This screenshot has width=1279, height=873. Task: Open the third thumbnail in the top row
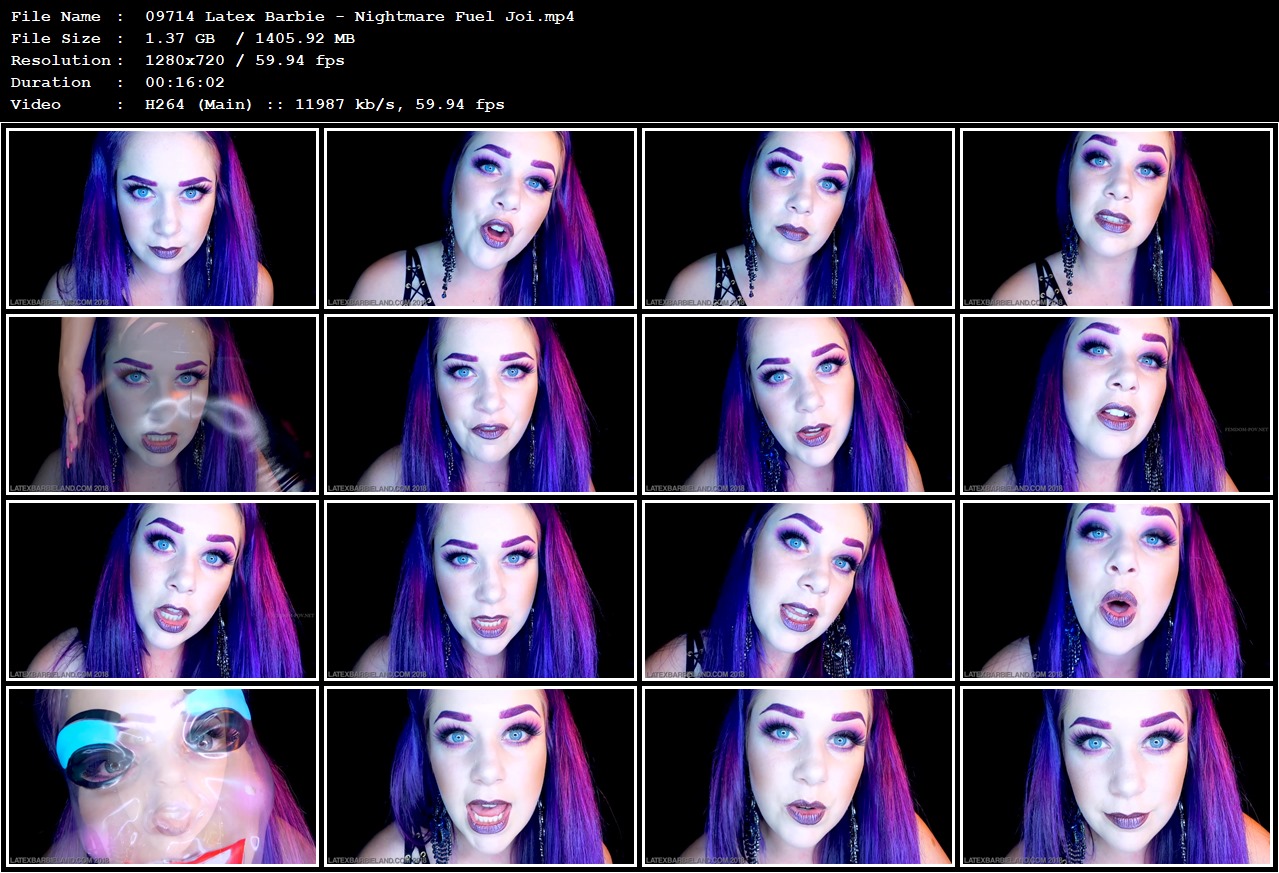pos(798,218)
